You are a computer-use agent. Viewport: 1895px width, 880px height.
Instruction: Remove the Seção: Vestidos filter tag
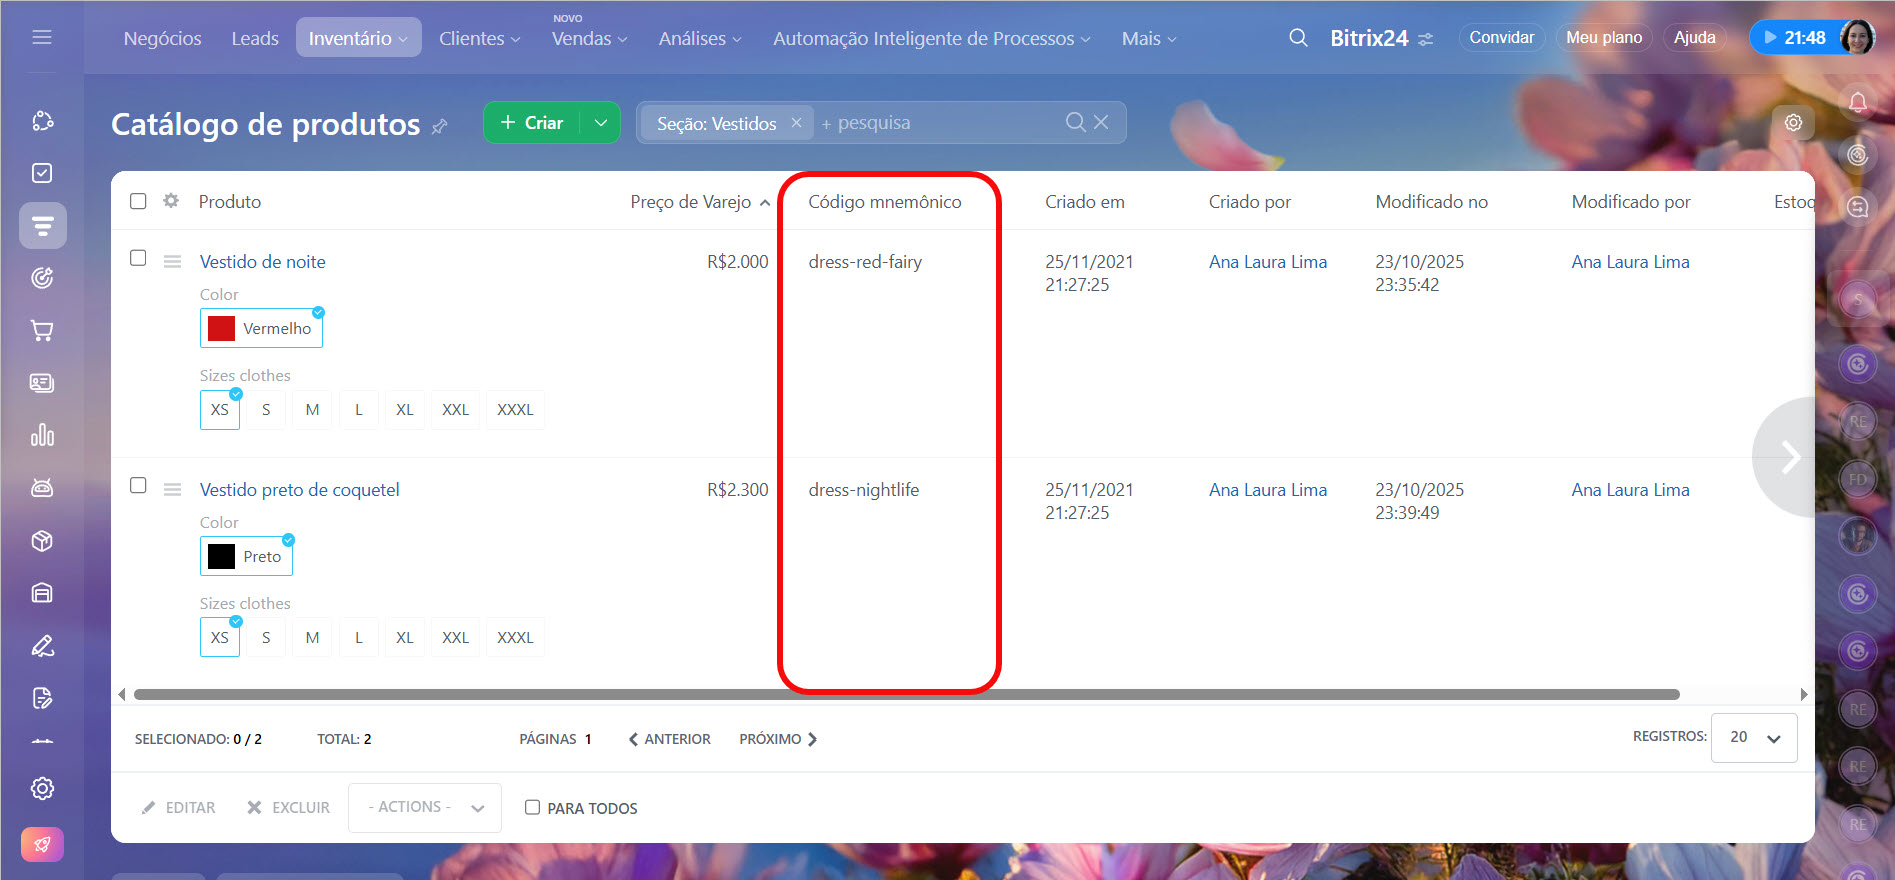point(796,122)
